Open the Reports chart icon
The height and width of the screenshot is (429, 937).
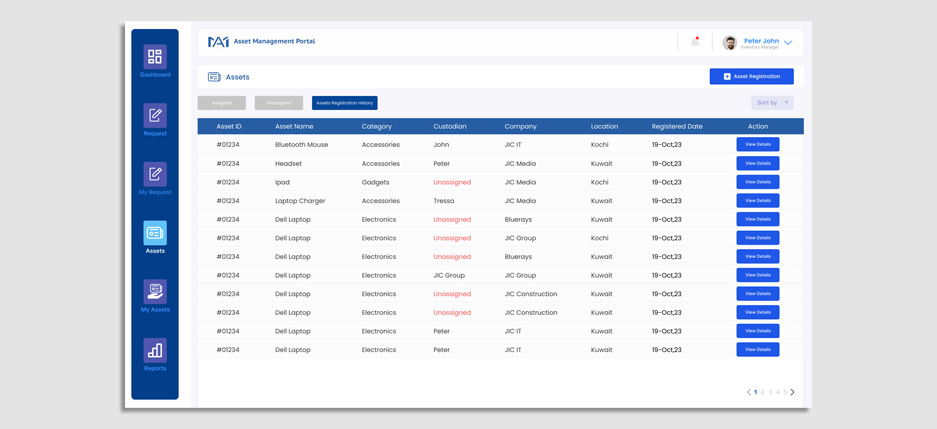(x=155, y=350)
